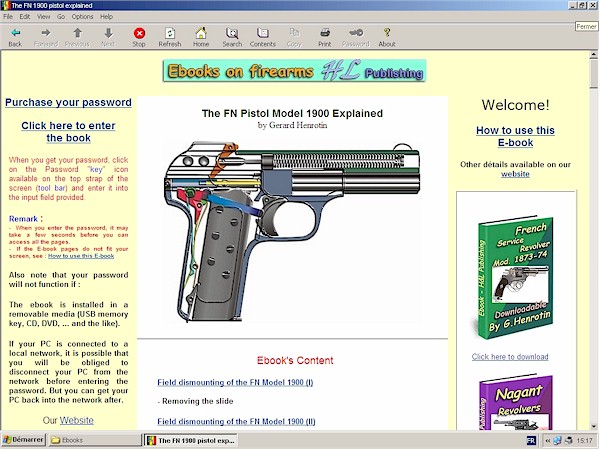600x450 pixels.
Task: Click the Copy toolbar icon
Action: click(x=294, y=33)
